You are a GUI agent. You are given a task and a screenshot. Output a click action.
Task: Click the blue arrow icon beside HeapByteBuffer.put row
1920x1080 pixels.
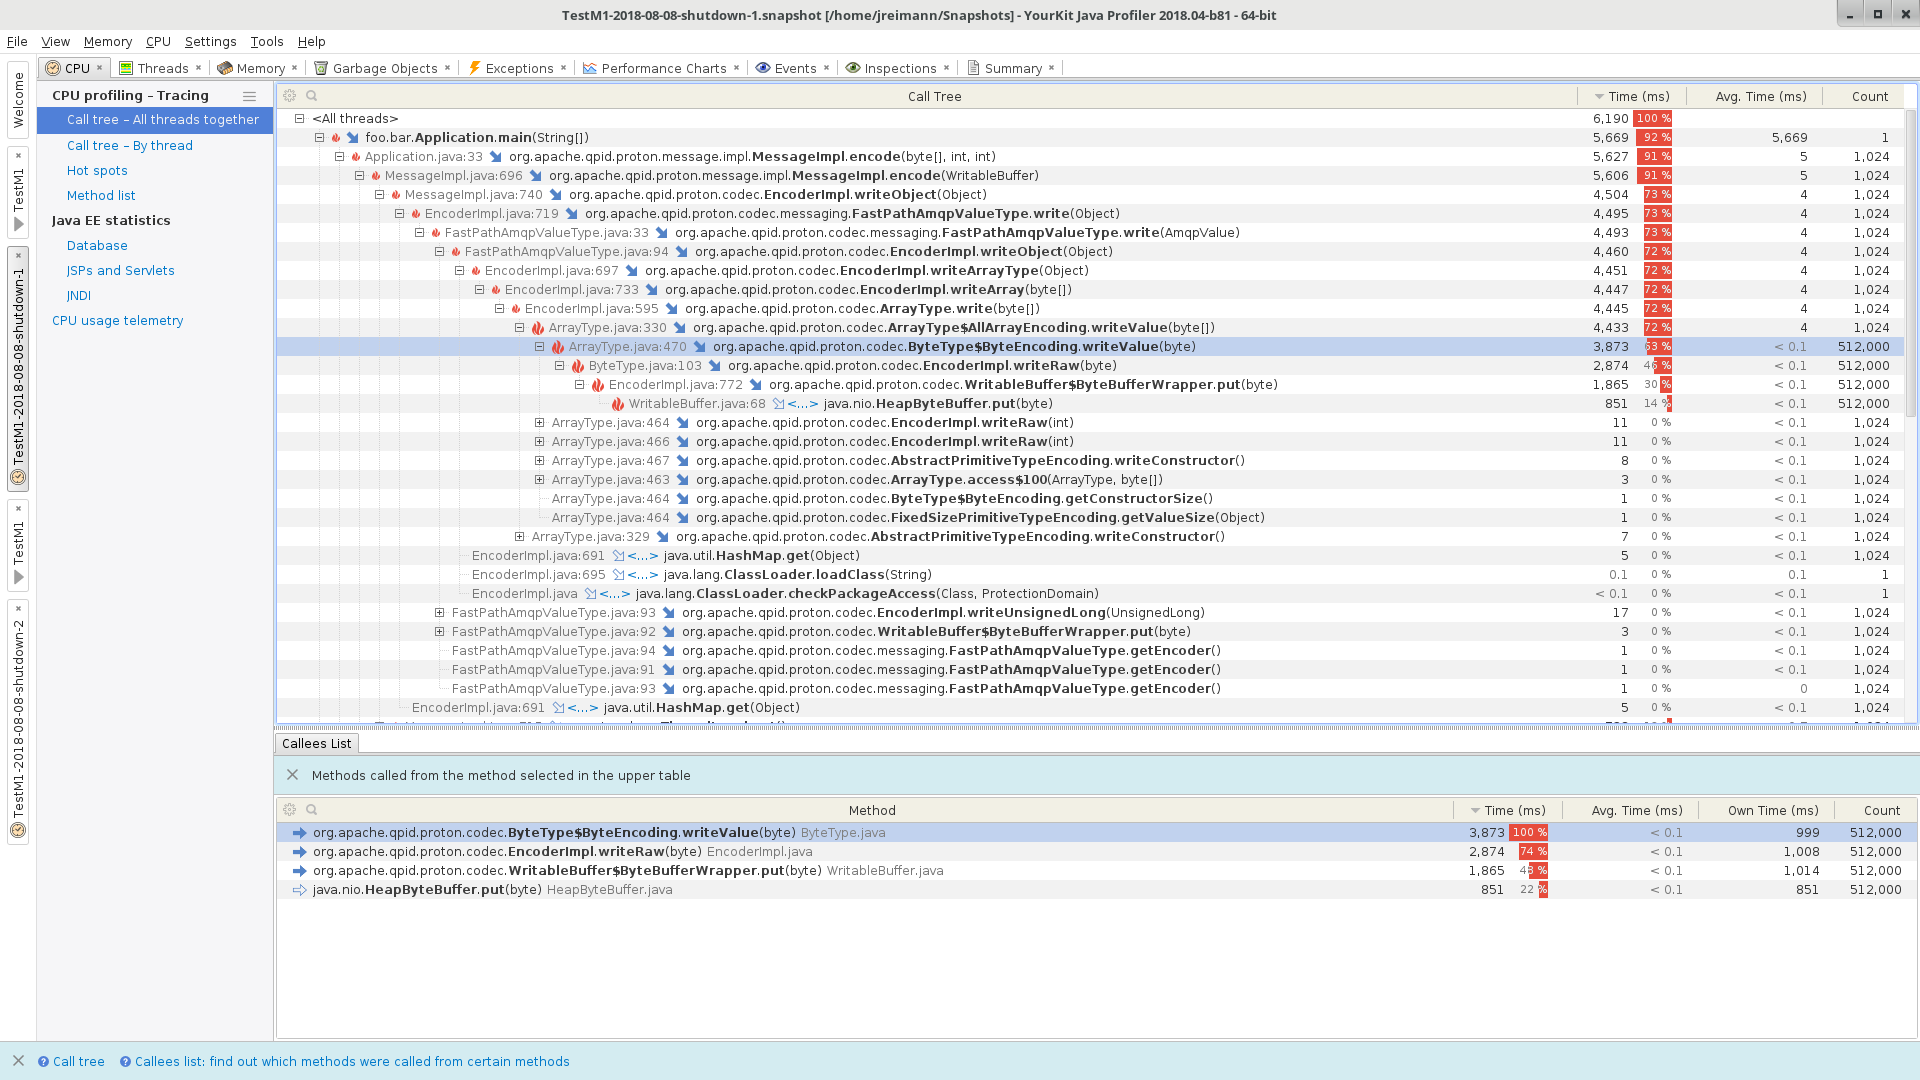click(298, 889)
